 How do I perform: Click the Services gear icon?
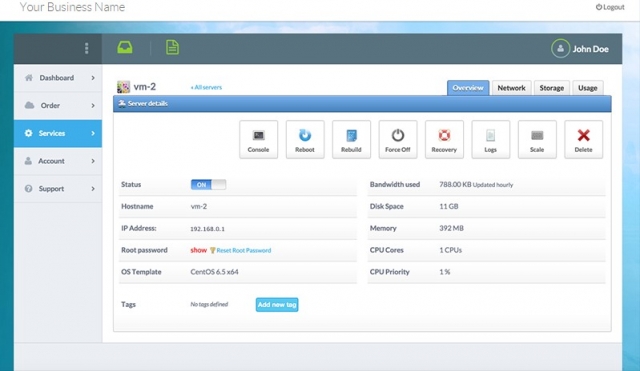pos(28,133)
